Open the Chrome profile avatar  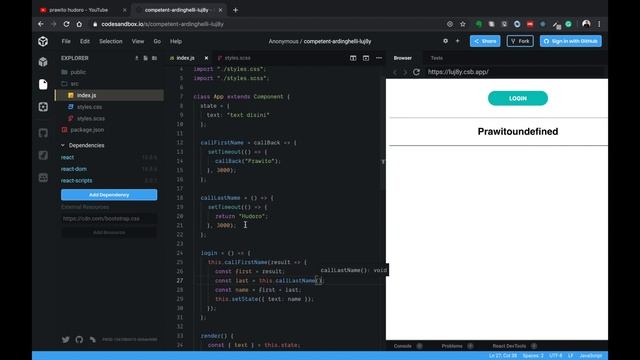coord(586,24)
